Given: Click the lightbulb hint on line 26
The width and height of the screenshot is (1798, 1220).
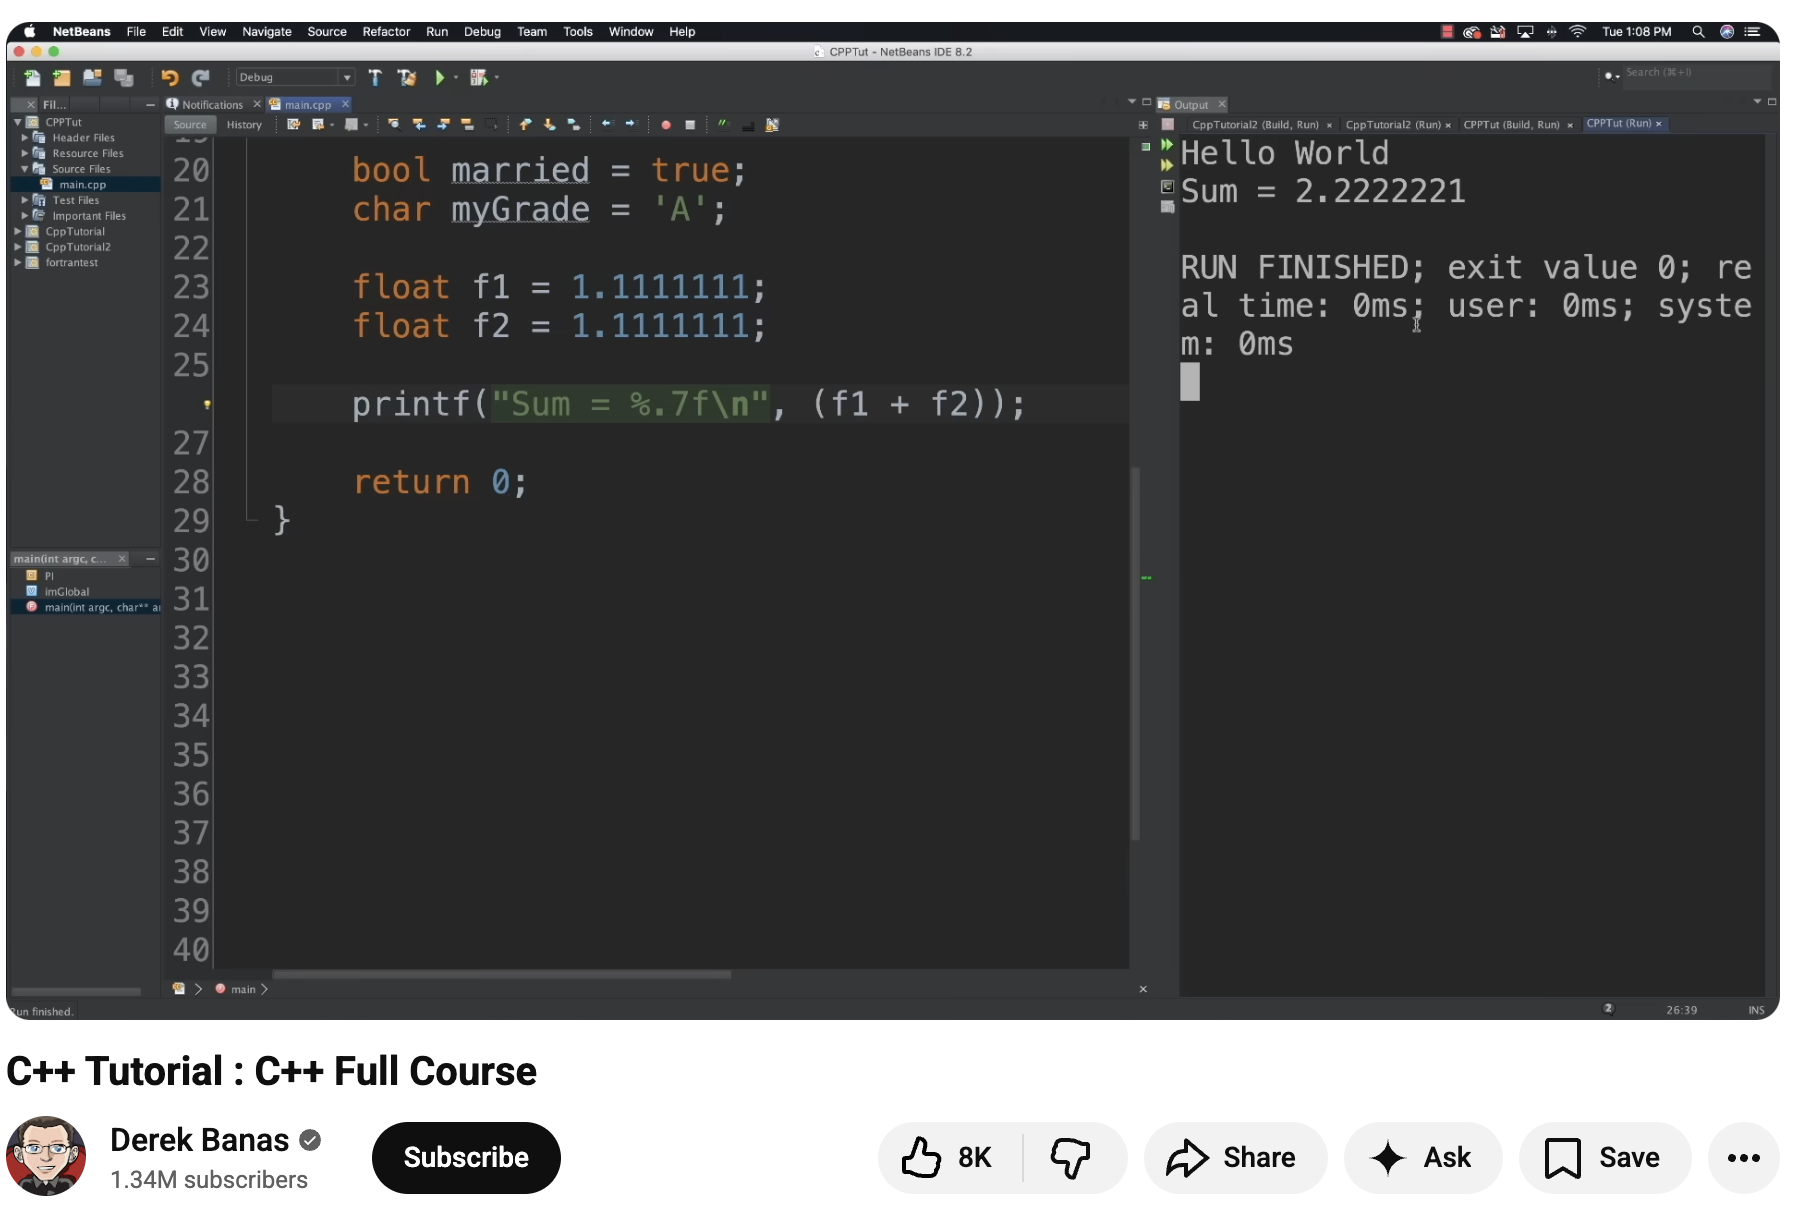Looking at the screenshot, I should (x=207, y=404).
